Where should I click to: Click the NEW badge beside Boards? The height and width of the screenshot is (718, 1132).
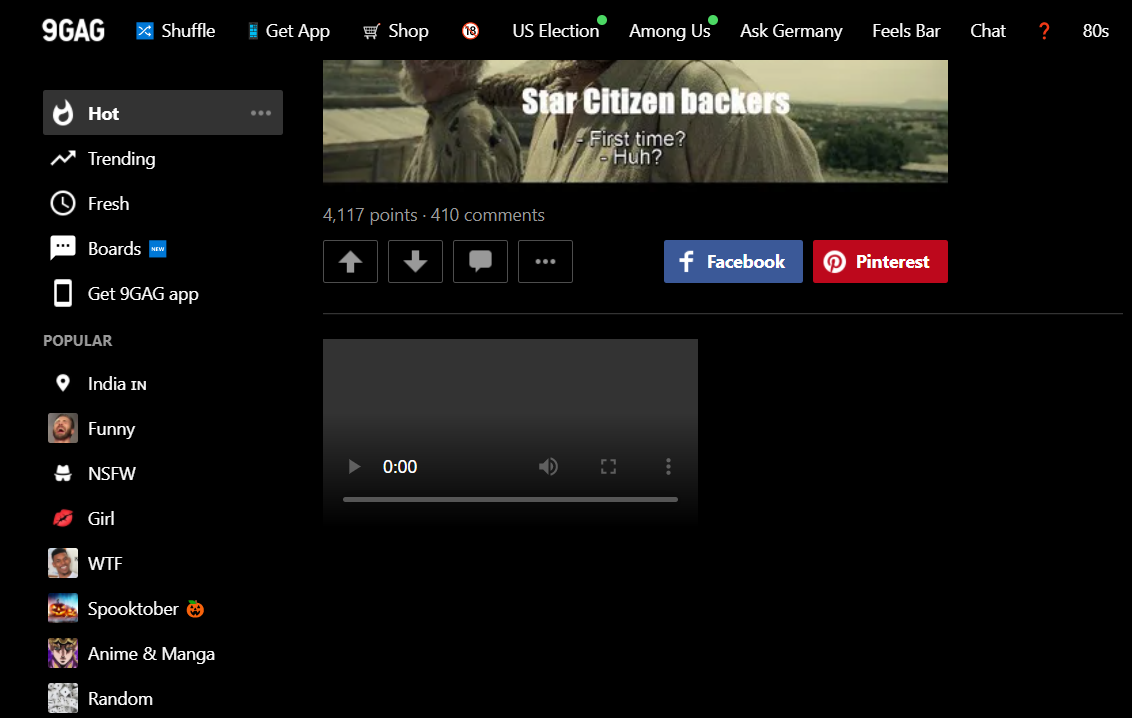click(x=157, y=248)
